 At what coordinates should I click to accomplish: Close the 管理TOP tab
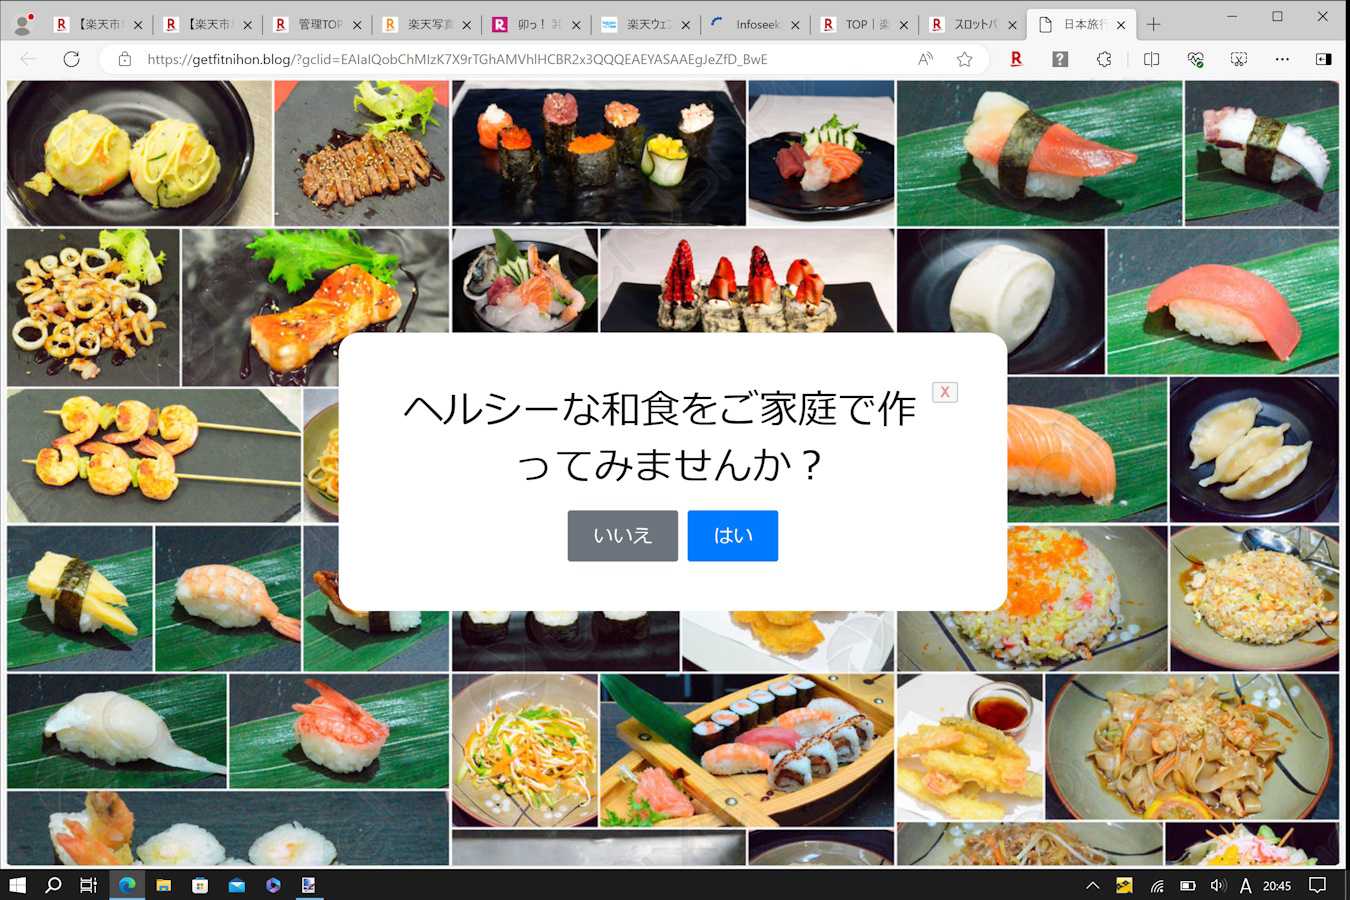tap(357, 25)
